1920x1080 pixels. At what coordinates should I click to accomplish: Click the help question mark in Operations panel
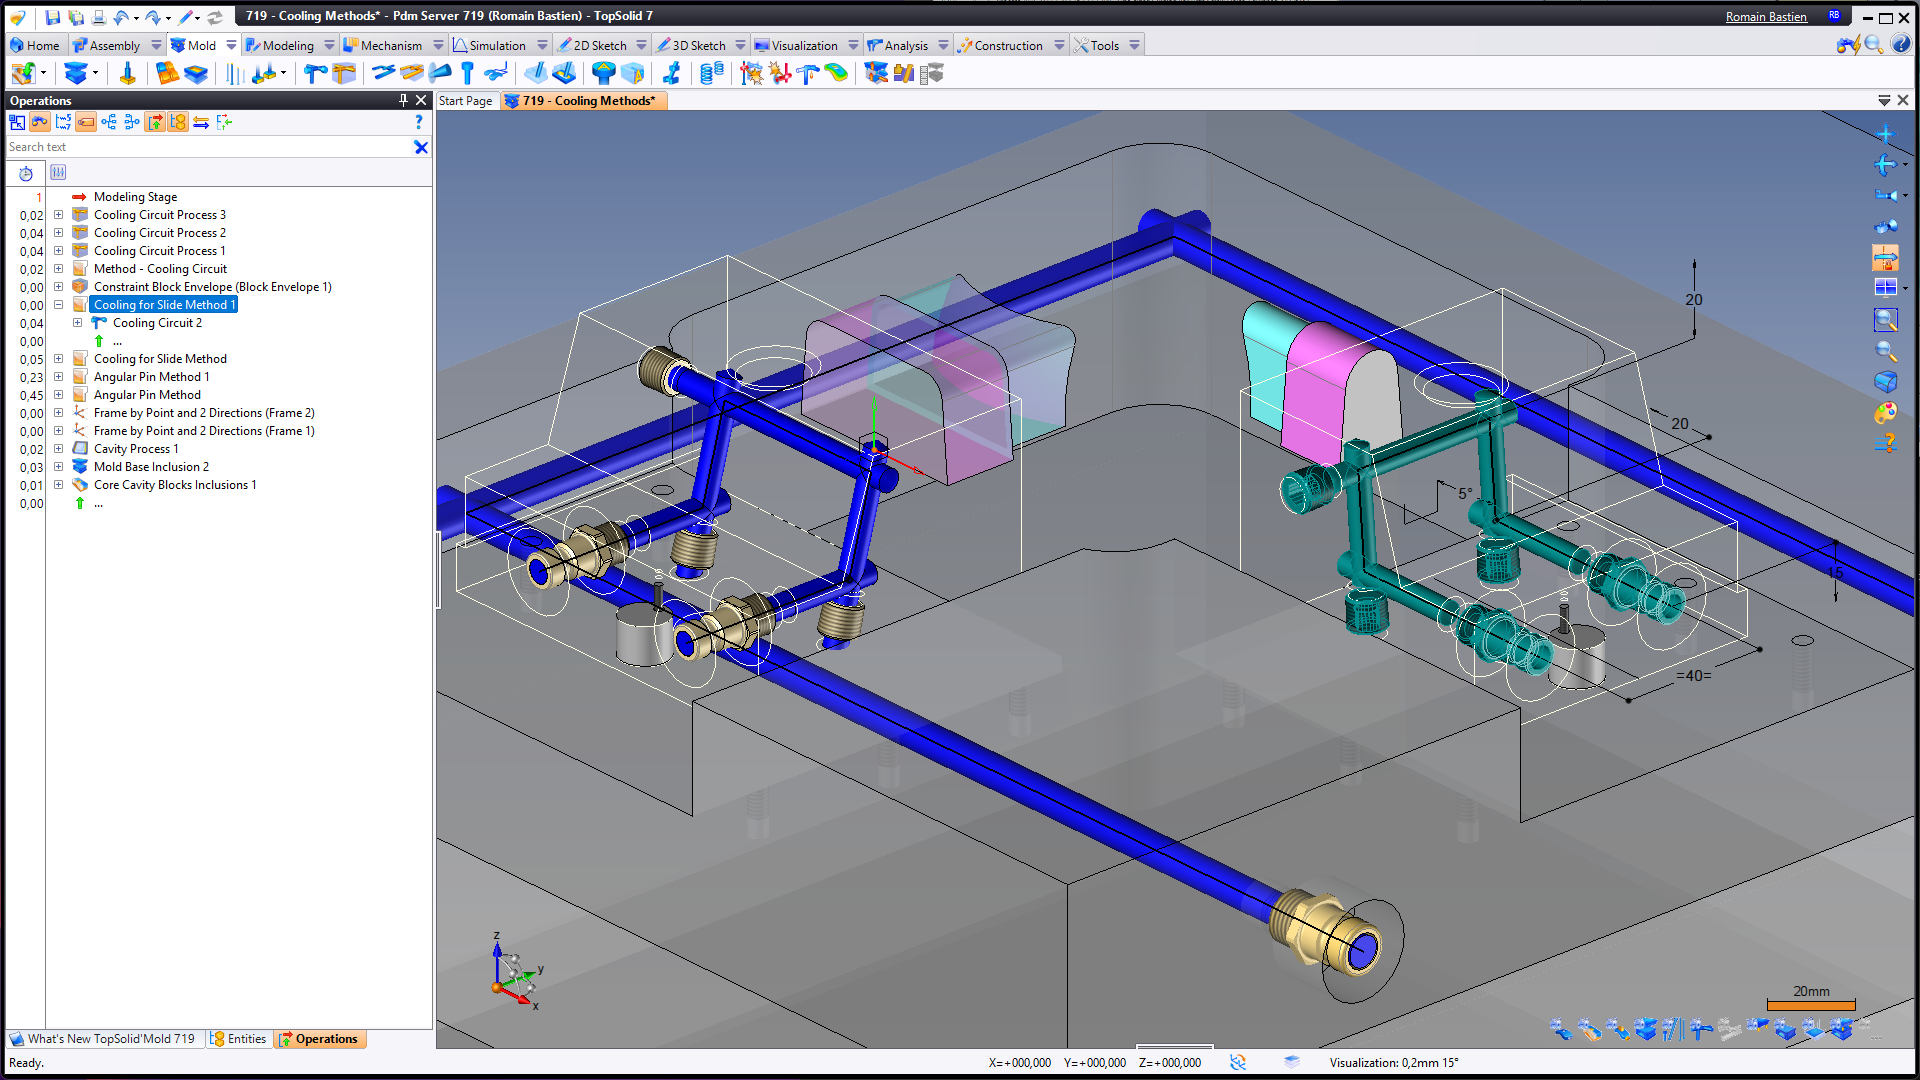coord(418,122)
